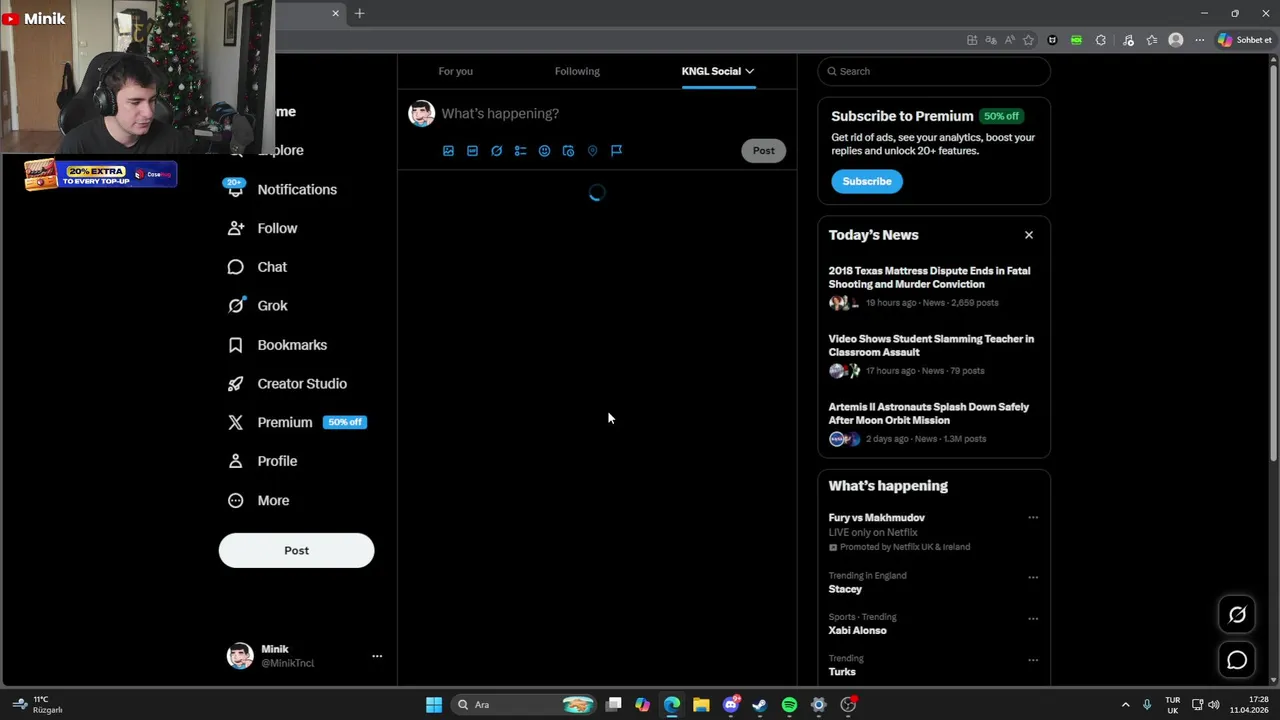This screenshot has height=720, width=1280.
Task: Open browser settings and more menu
Action: (1200, 40)
